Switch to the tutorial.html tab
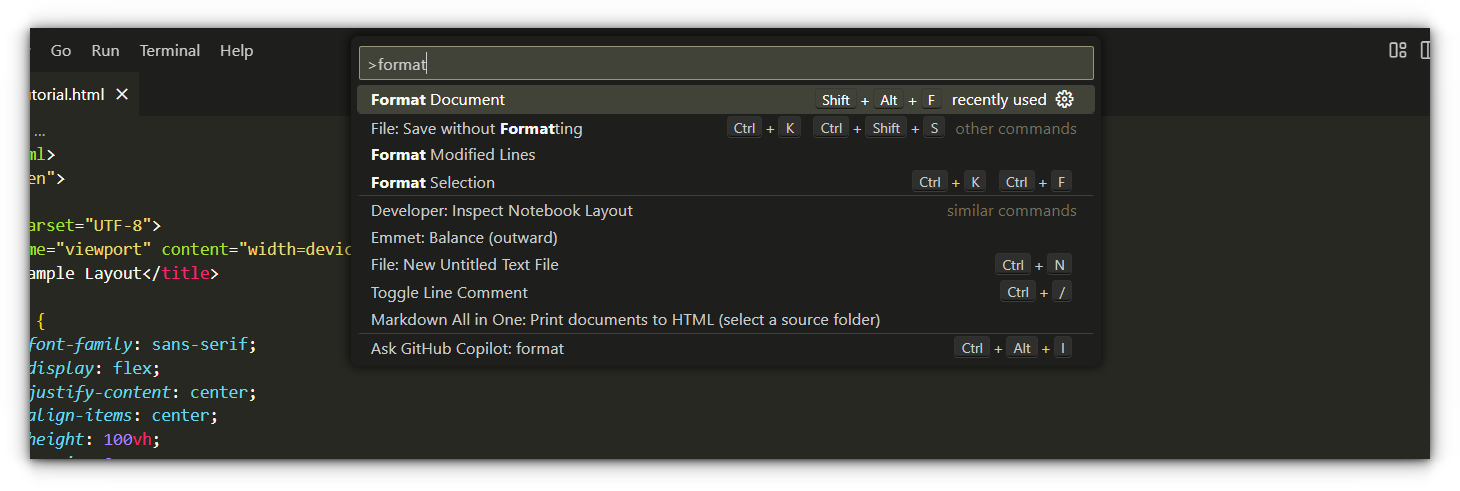Image resolution: width=1460 pixels, height=491 pixels. 66,95
